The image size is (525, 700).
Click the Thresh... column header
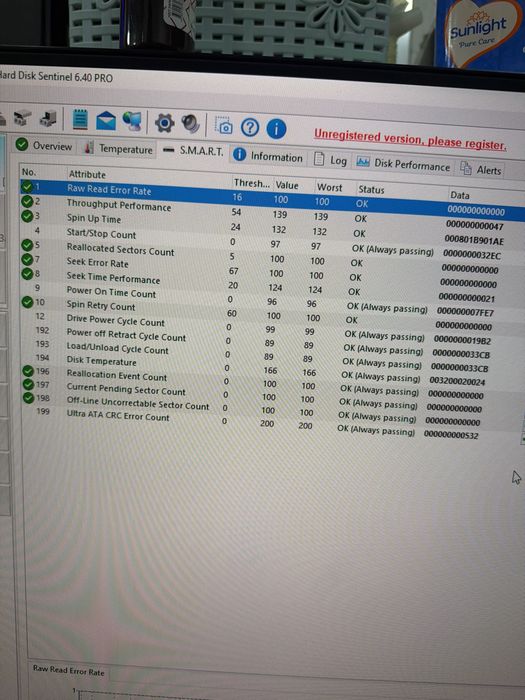tap(252, 183)
